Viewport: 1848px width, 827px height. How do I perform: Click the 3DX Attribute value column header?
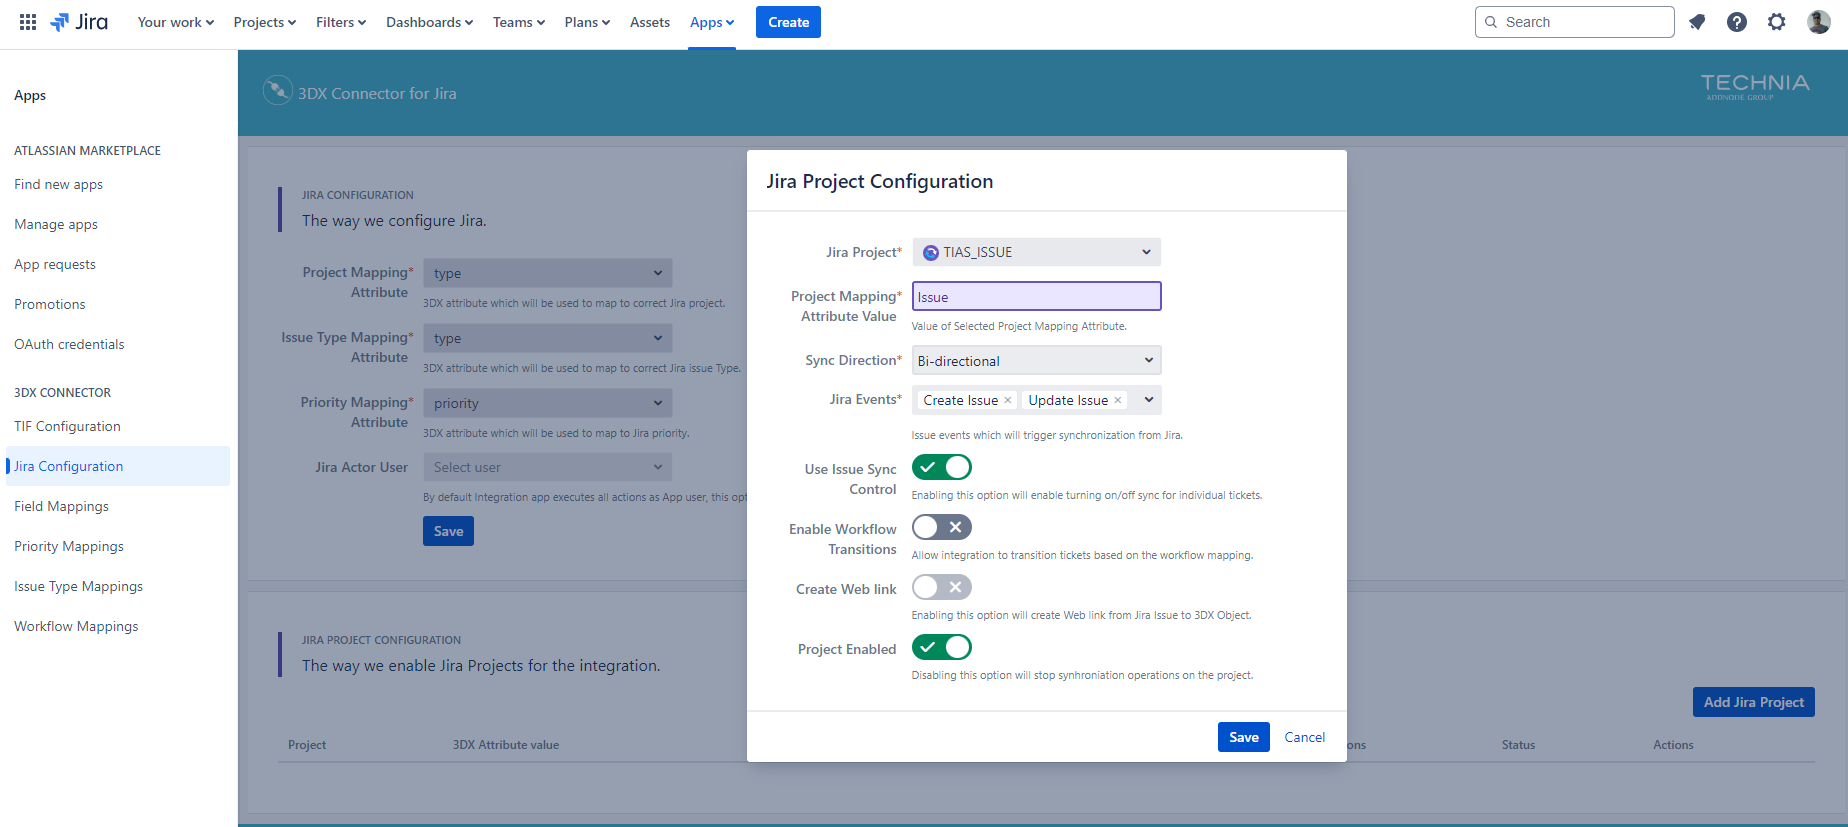coord(506,745)
